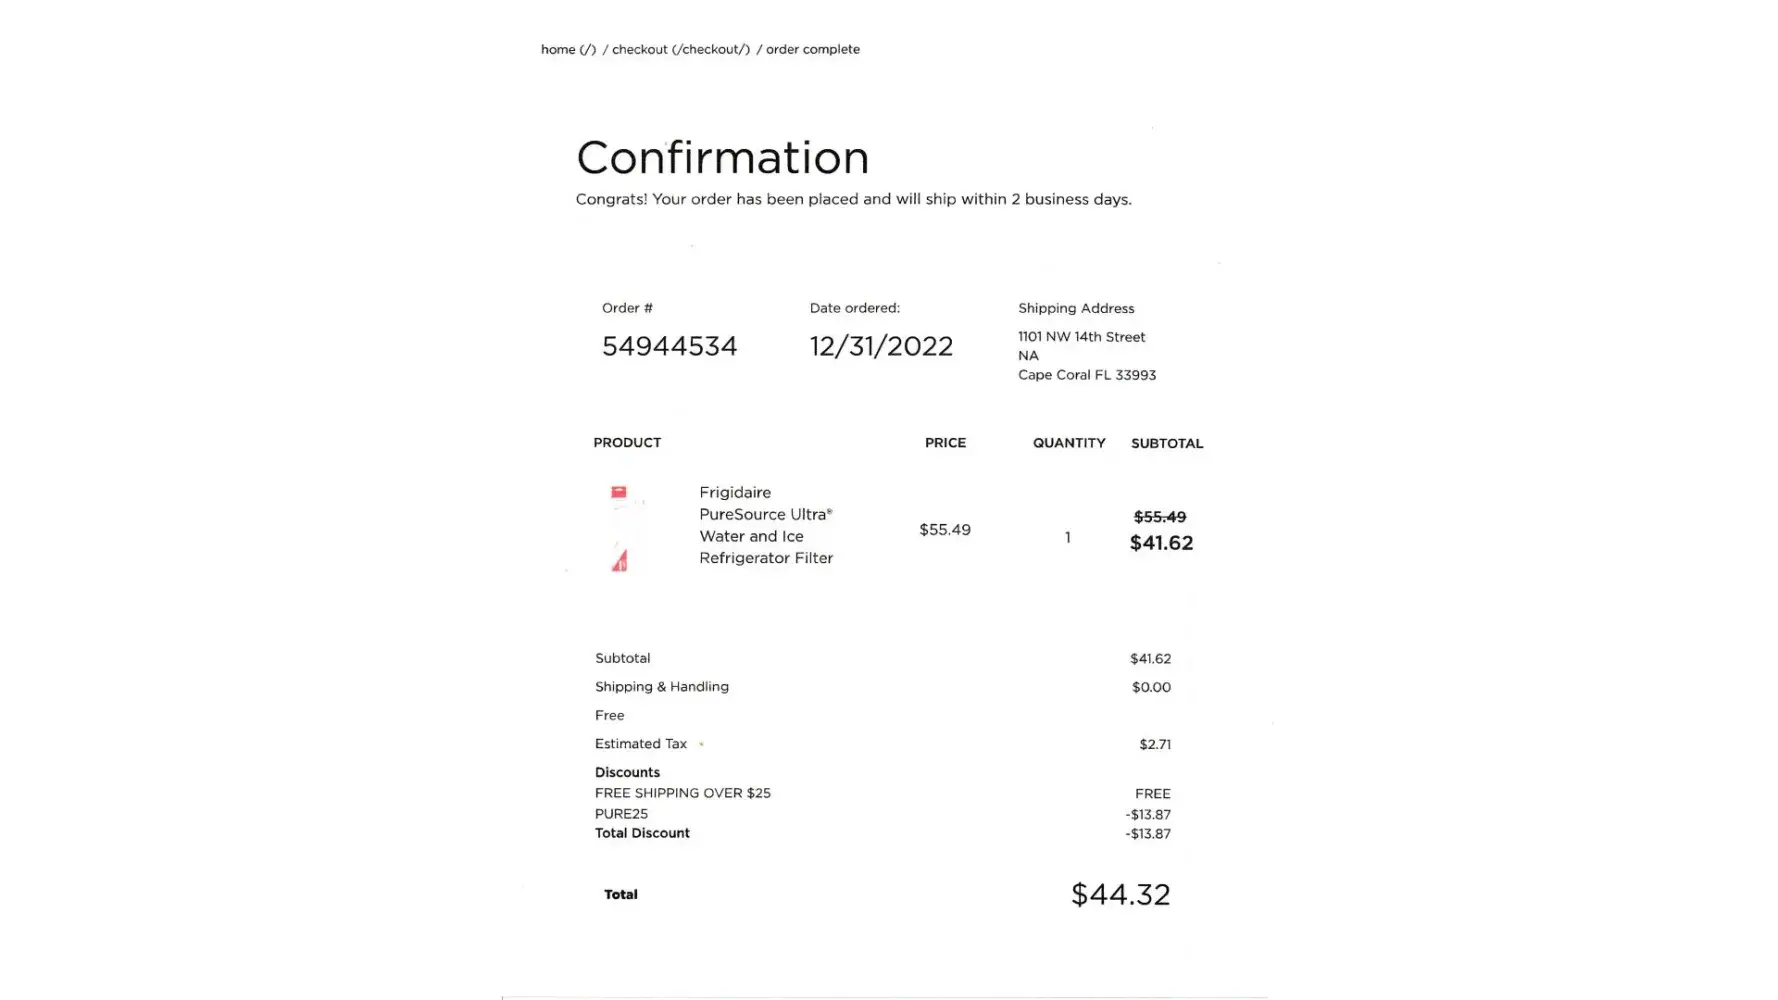The height and width of the screenshot is (1000, 1778).
Task: Go to the home breadcrumb link
Action: (x=567, y=49)
